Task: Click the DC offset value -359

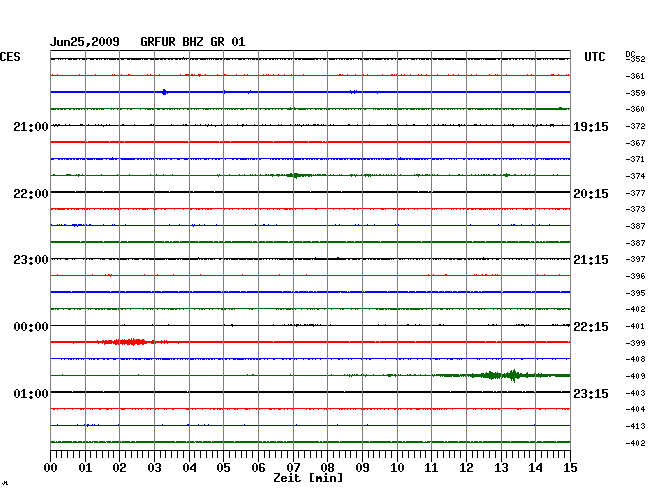Action: (635, 93)
